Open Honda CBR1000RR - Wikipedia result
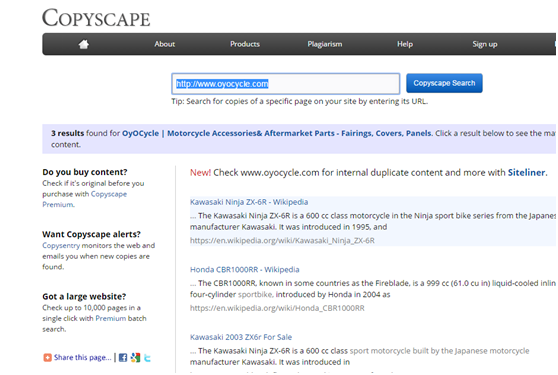The width and height of the screenshot is (558, 375). 244,270
